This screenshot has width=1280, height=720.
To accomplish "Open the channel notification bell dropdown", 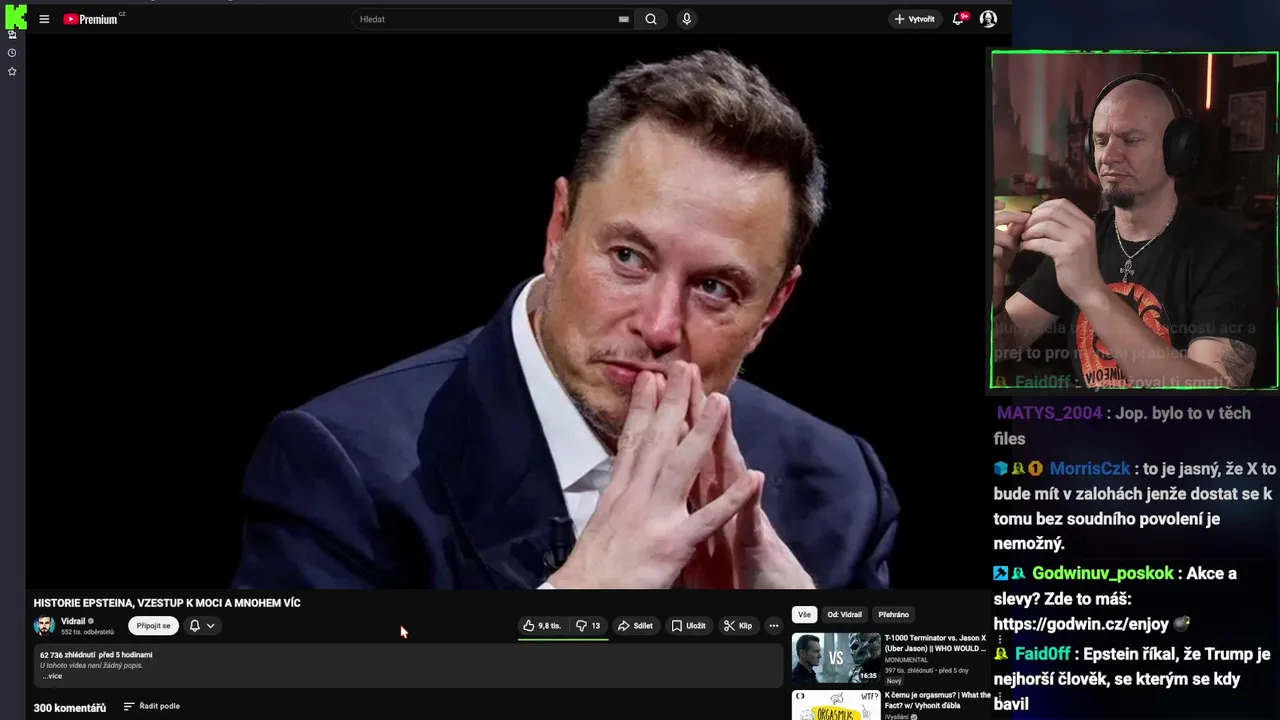I will [202, 626].
